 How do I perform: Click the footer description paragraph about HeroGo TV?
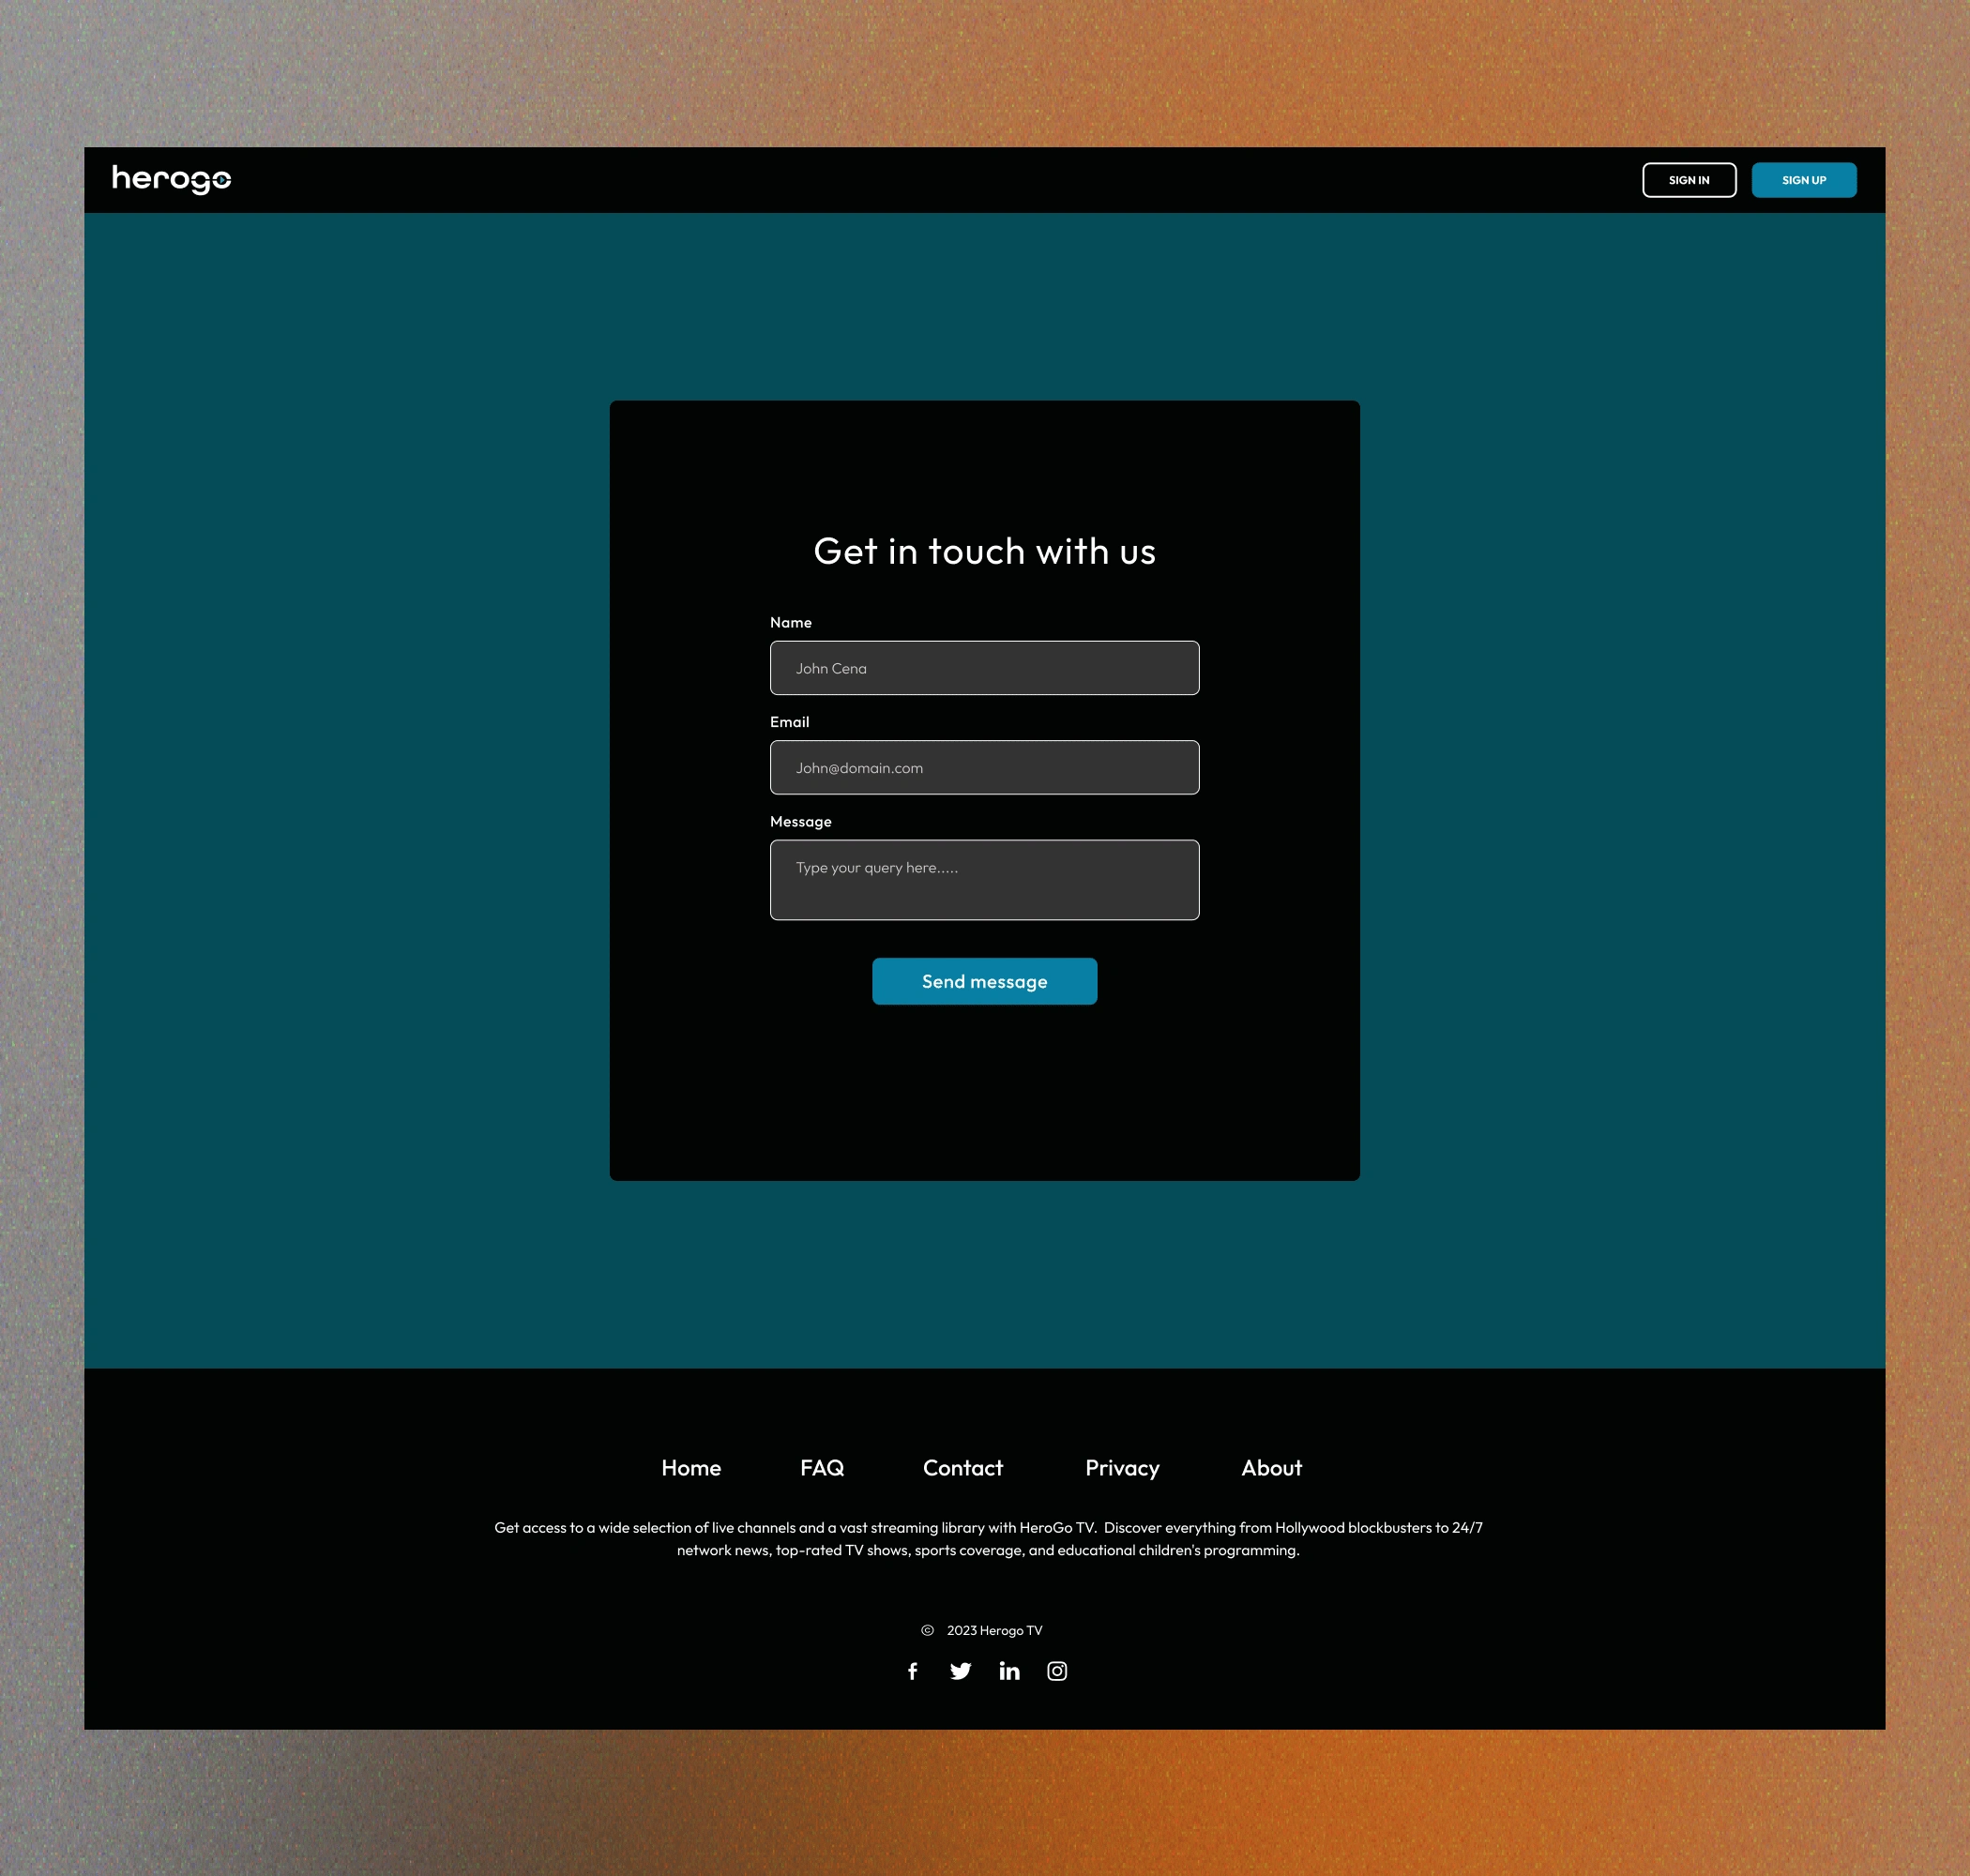pyautogui.click(x=988, y=1539)
